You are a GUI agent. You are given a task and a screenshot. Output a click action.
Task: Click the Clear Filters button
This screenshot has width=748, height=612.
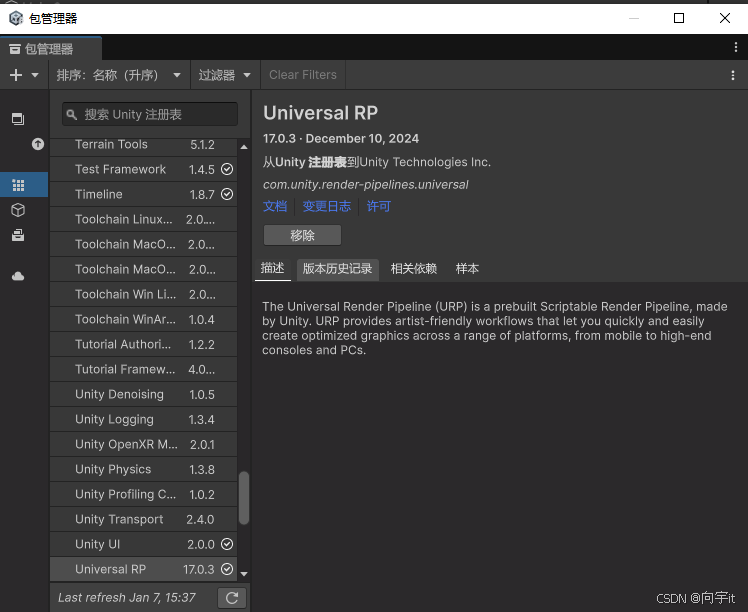(303, 75)
